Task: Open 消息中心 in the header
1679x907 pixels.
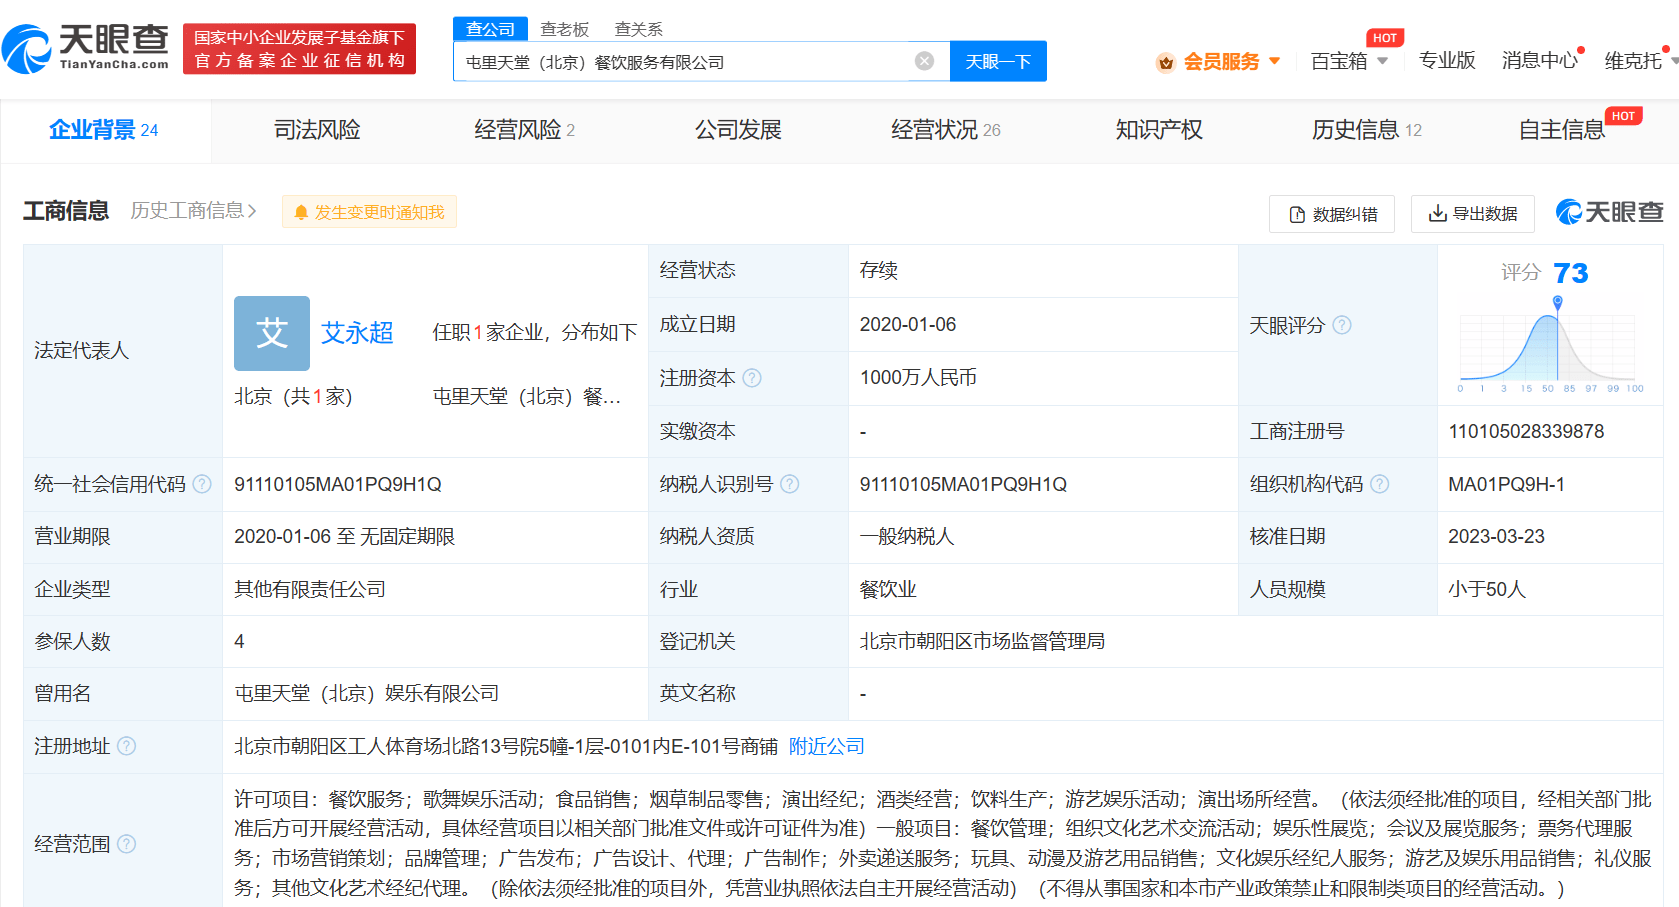Action: click(1539, 61)
